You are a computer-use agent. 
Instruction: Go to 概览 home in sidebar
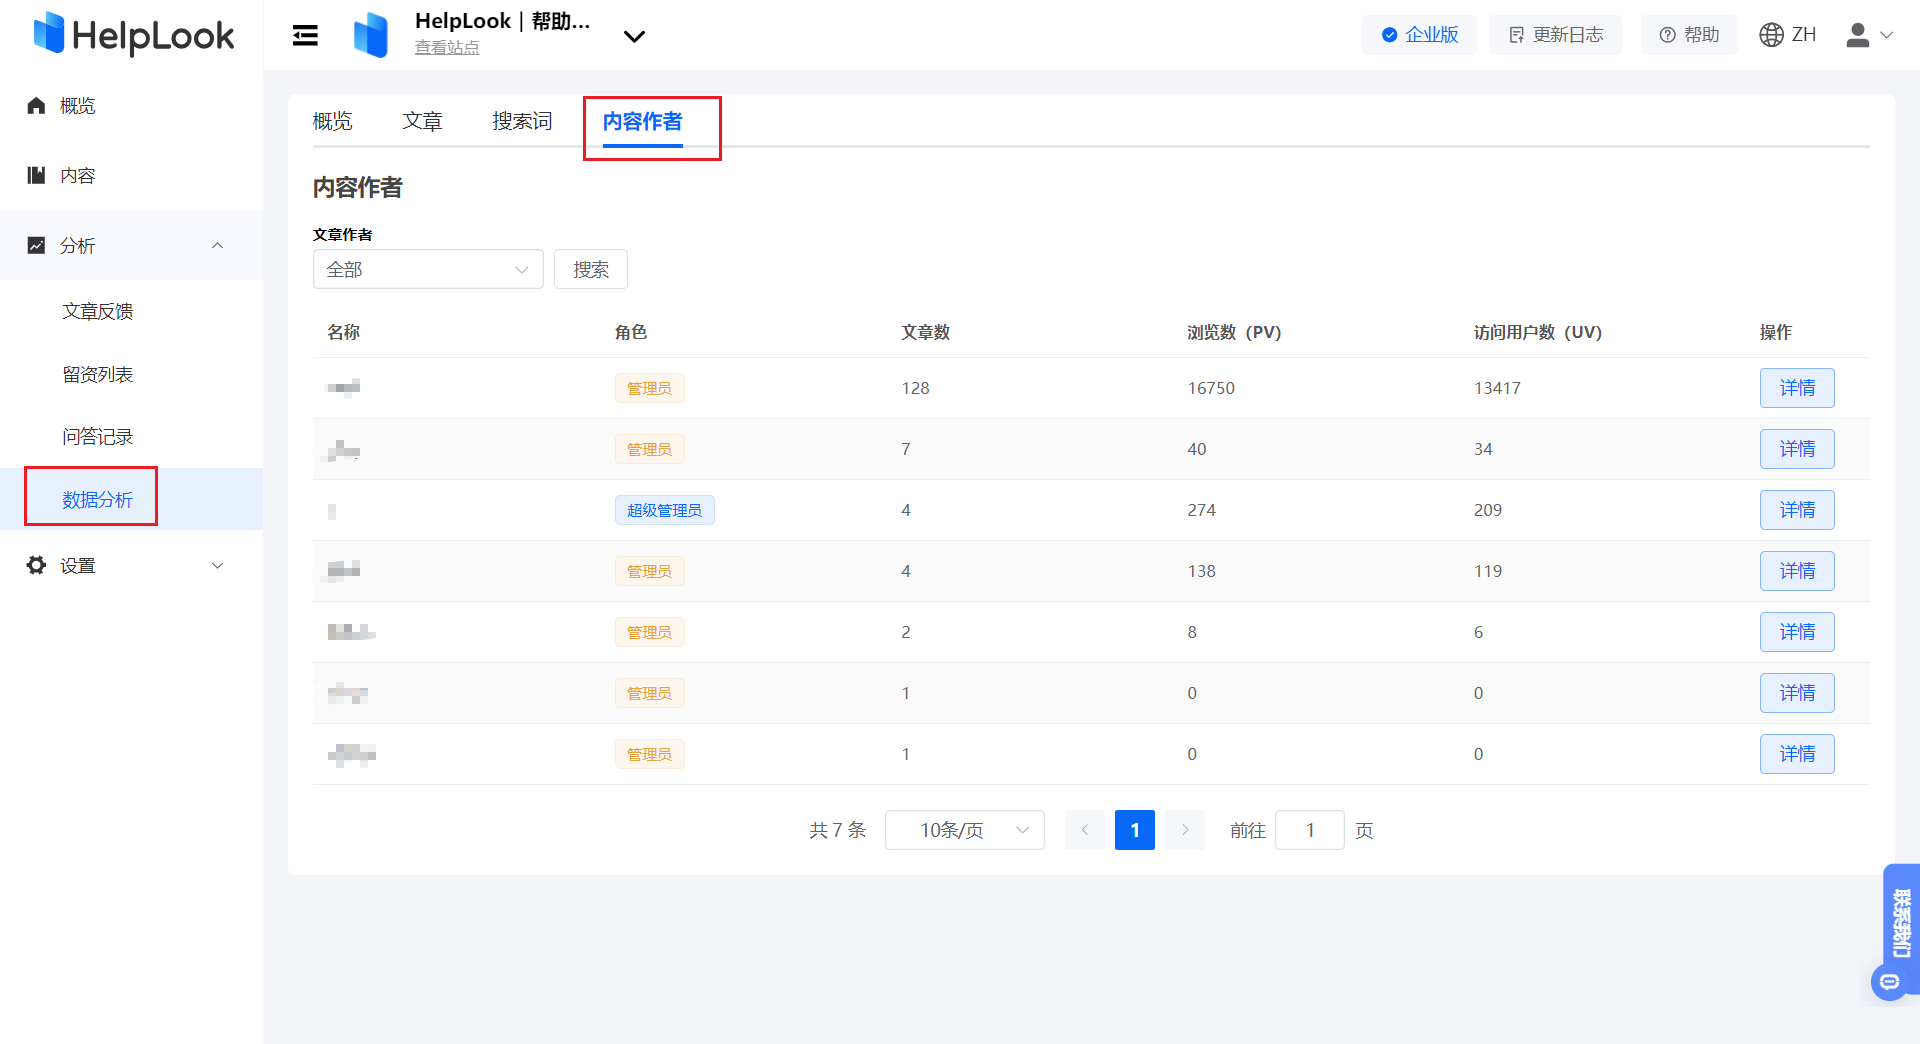(78, 106)
